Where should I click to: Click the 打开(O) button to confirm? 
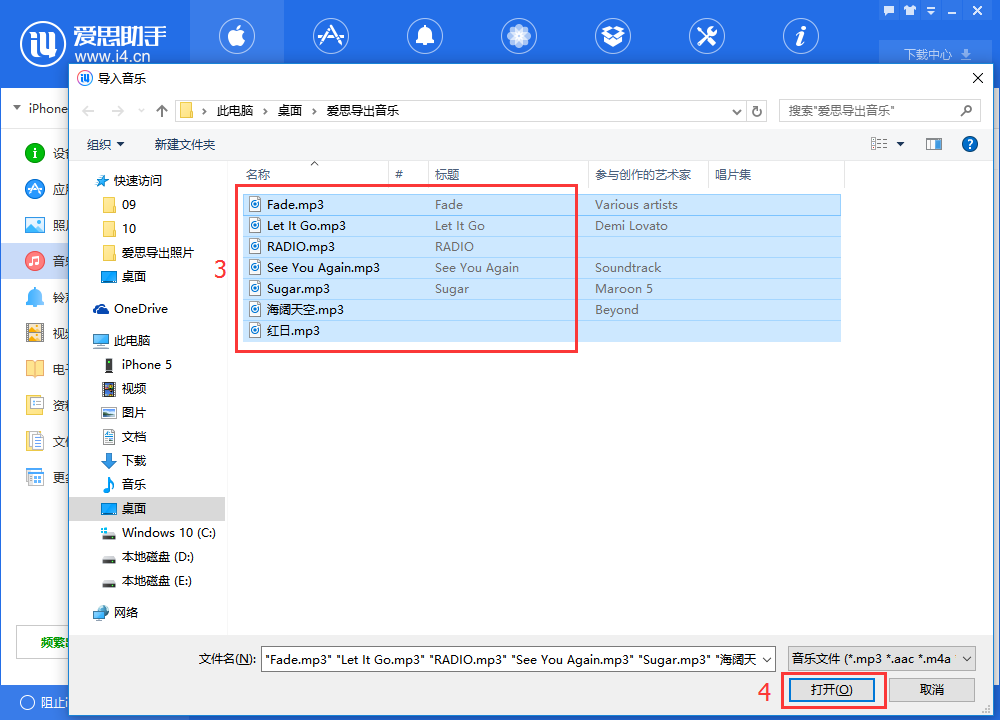pyautogui.click(x=833, y=690)
